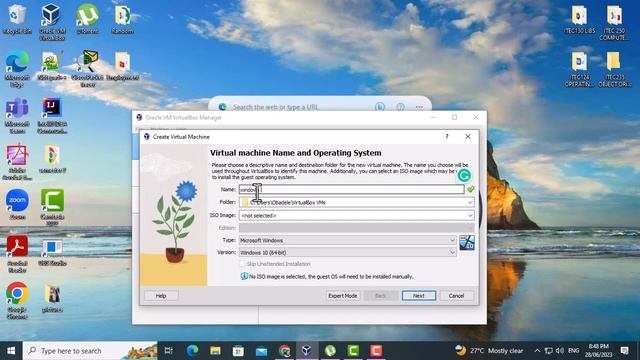Toggle Skip Unattended Installation checkbox
This screenshot has height=360, width=640.
242,264
